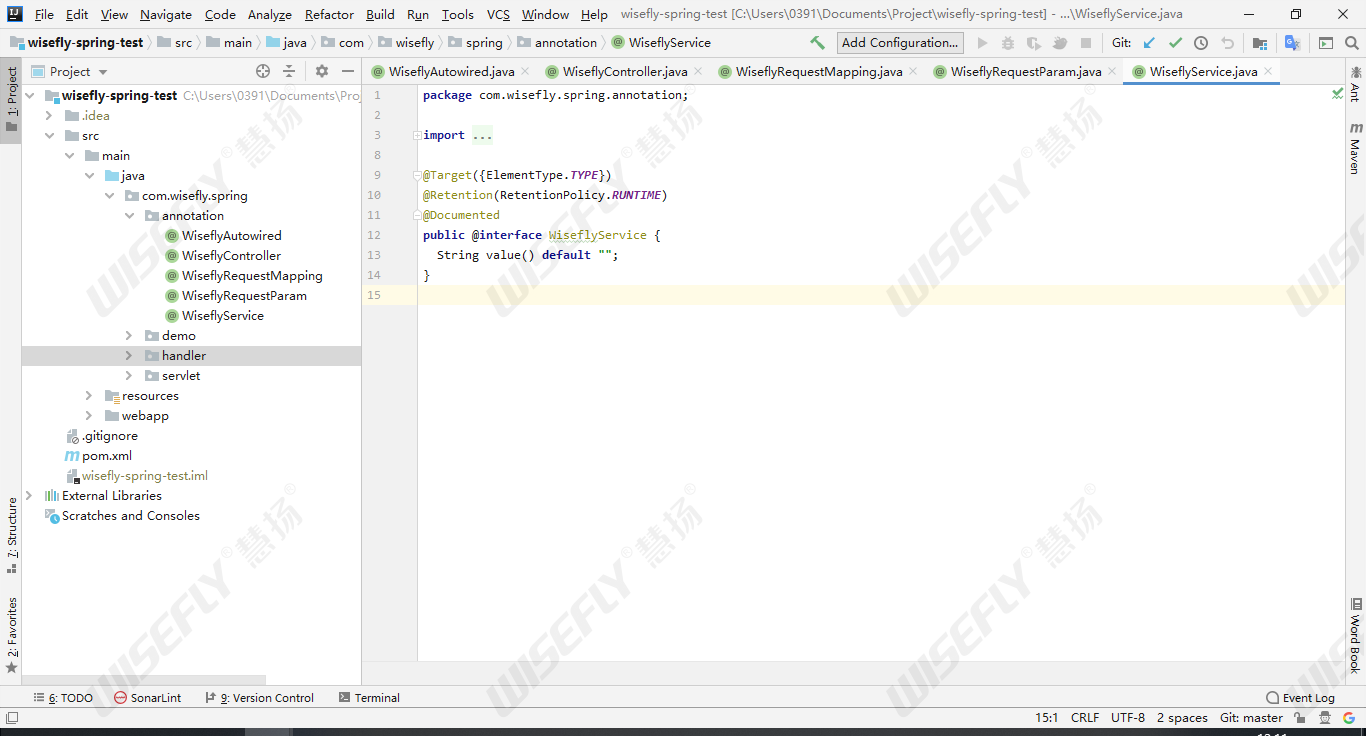Open the Word Book side tool window

click(x=1356, y=636)
